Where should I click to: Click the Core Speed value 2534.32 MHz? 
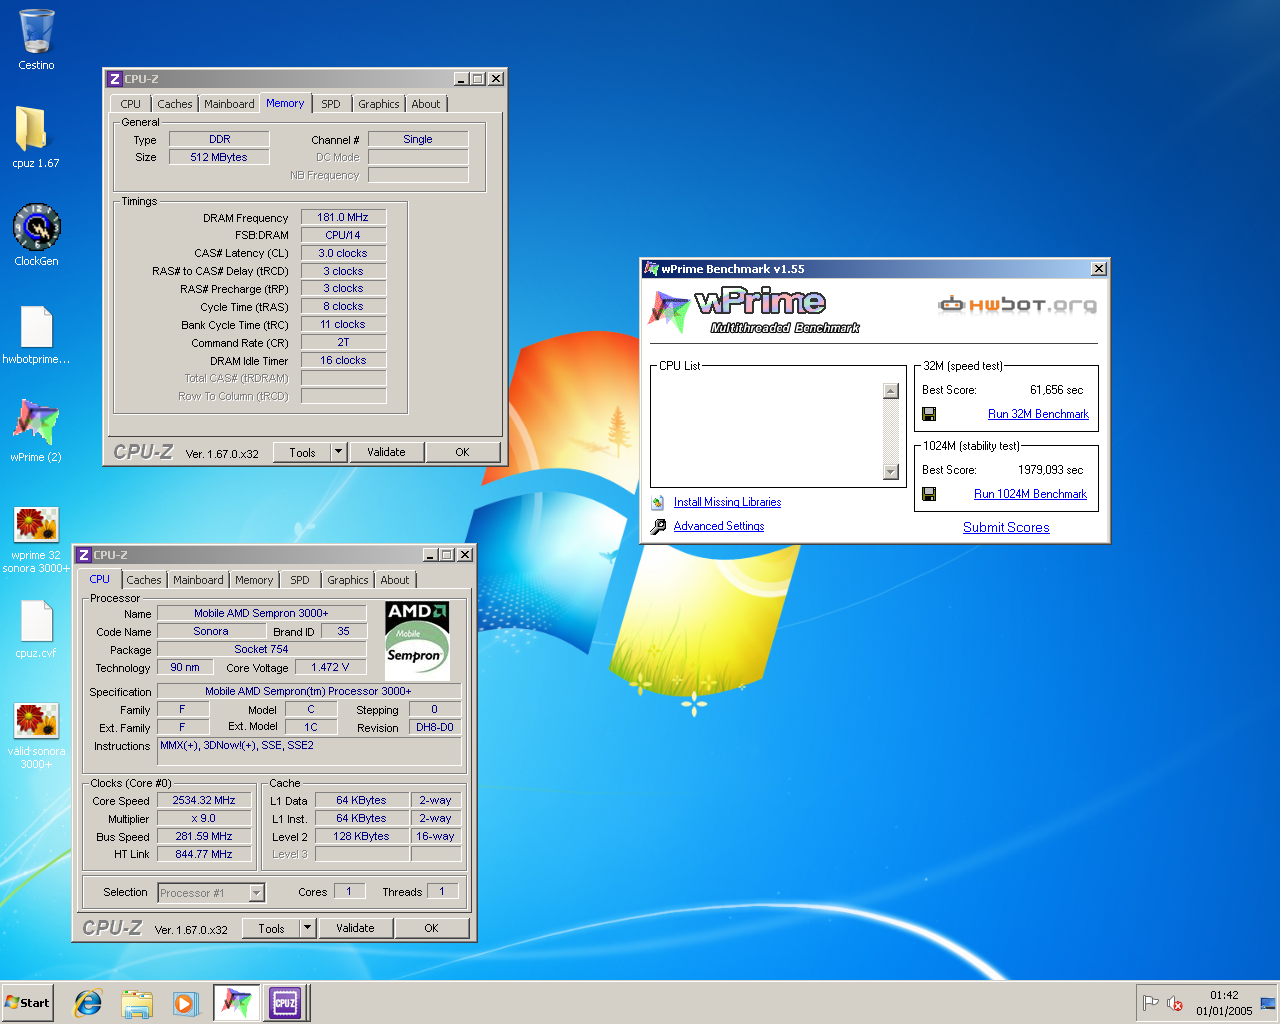click(x=204, y=800)
